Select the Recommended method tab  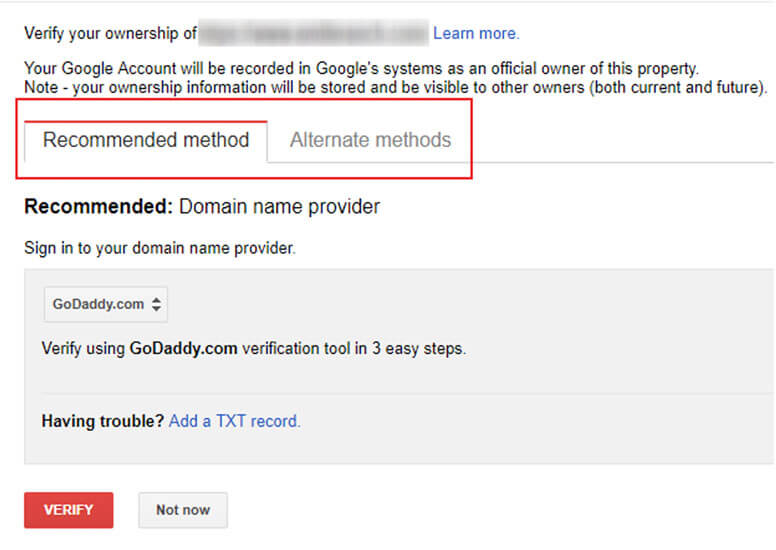146,141
